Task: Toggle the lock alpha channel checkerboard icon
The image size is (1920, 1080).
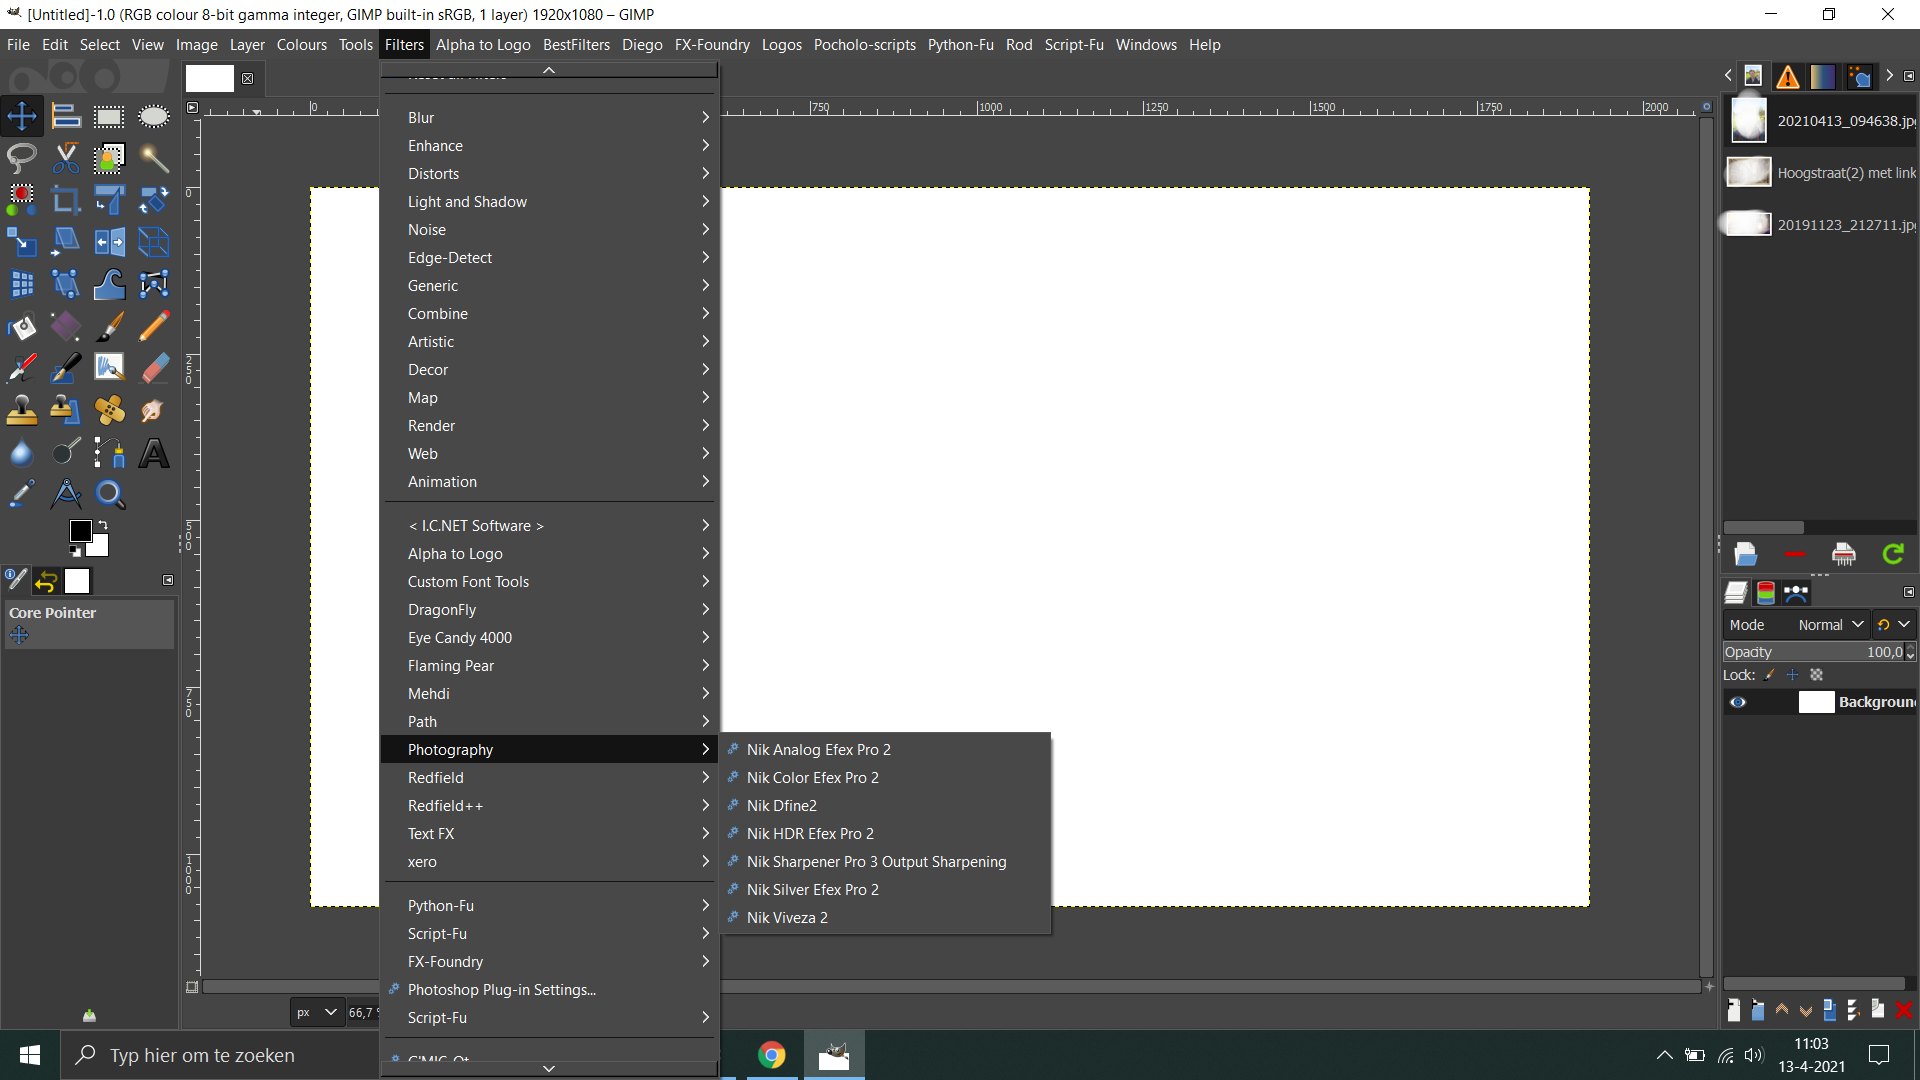Action: click(1817, 675)
